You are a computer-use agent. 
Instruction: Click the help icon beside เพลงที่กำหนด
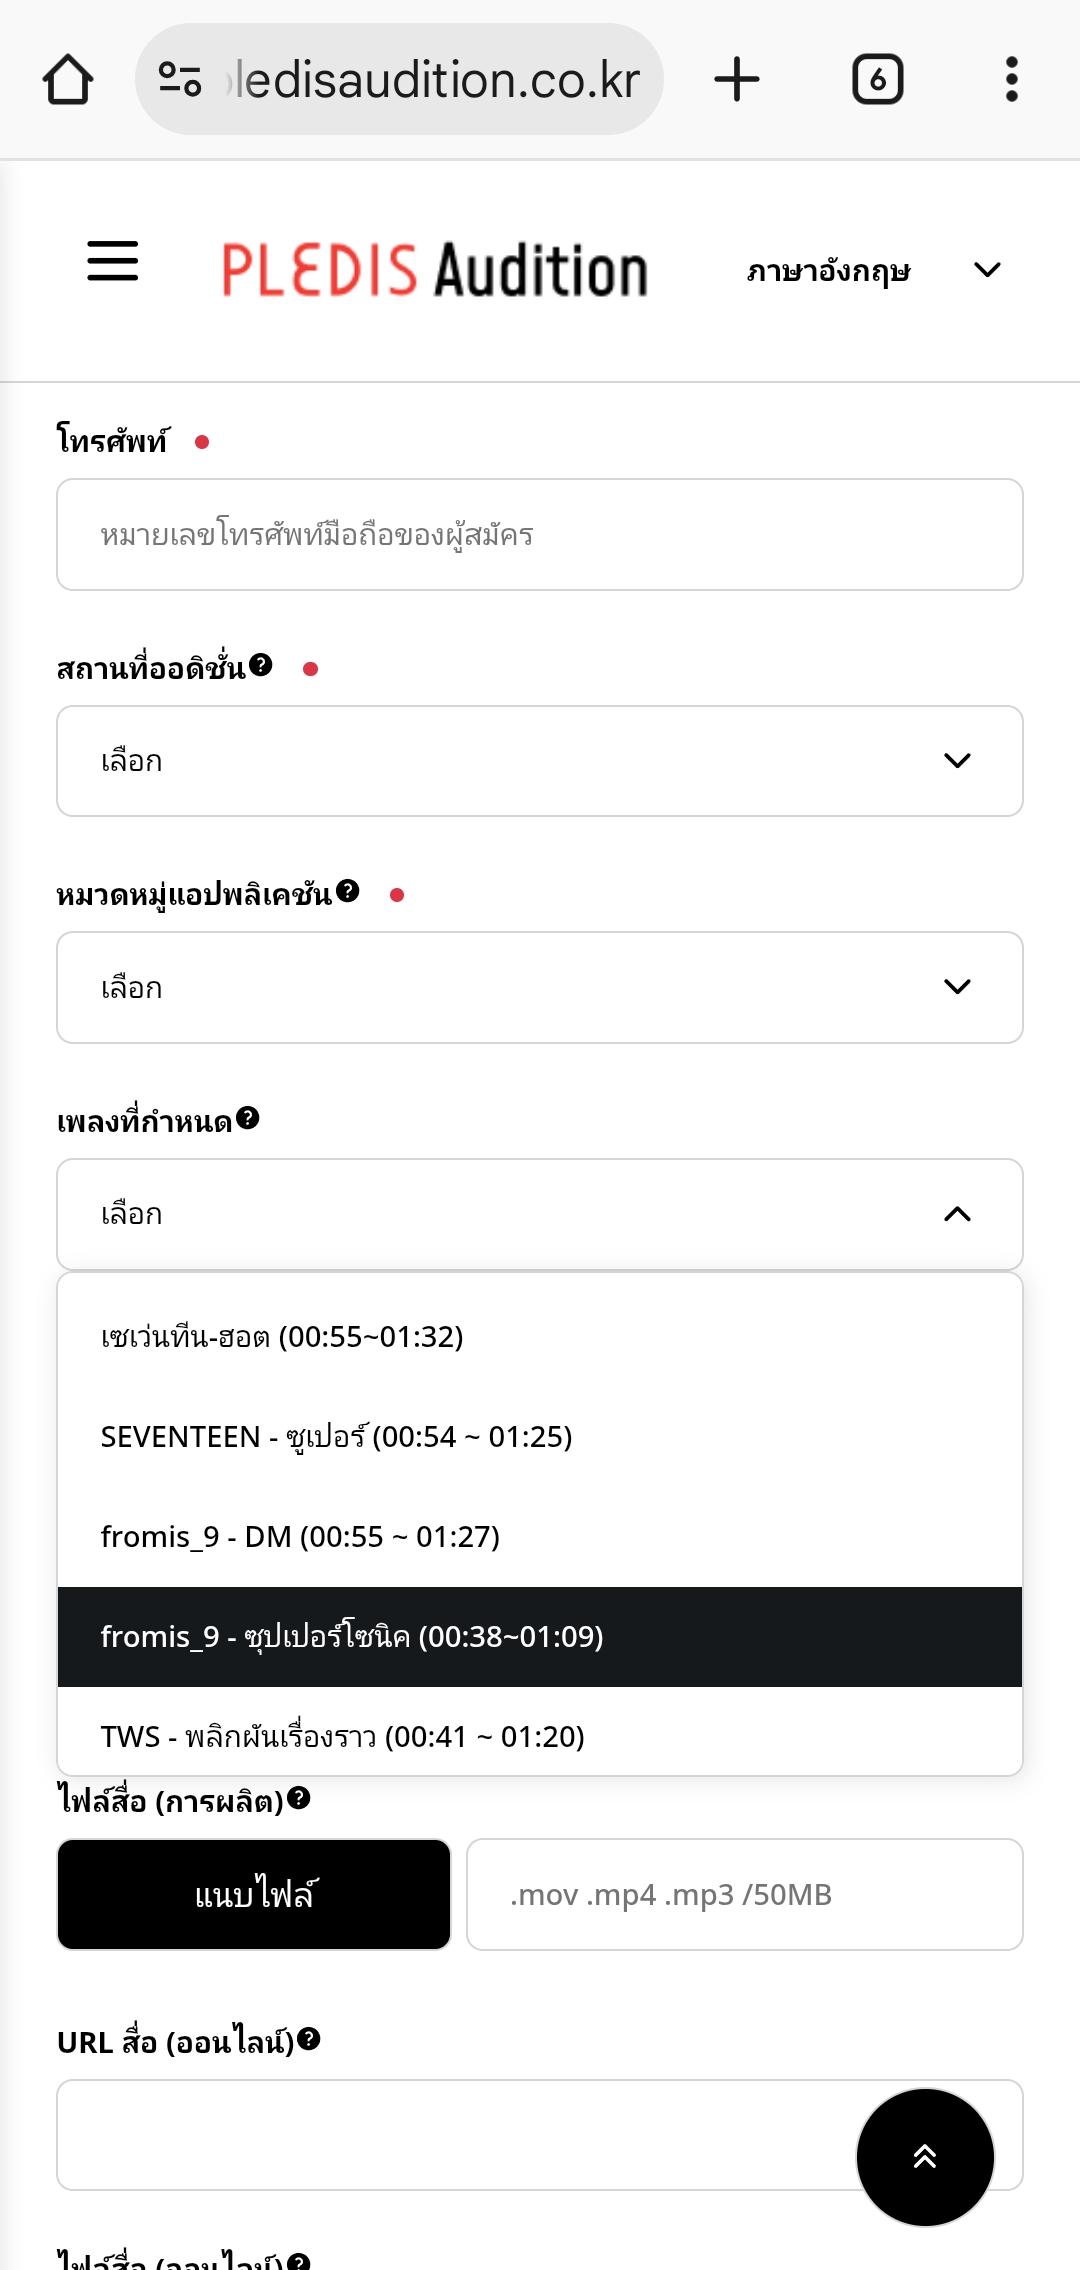(x=248, y=1118)
